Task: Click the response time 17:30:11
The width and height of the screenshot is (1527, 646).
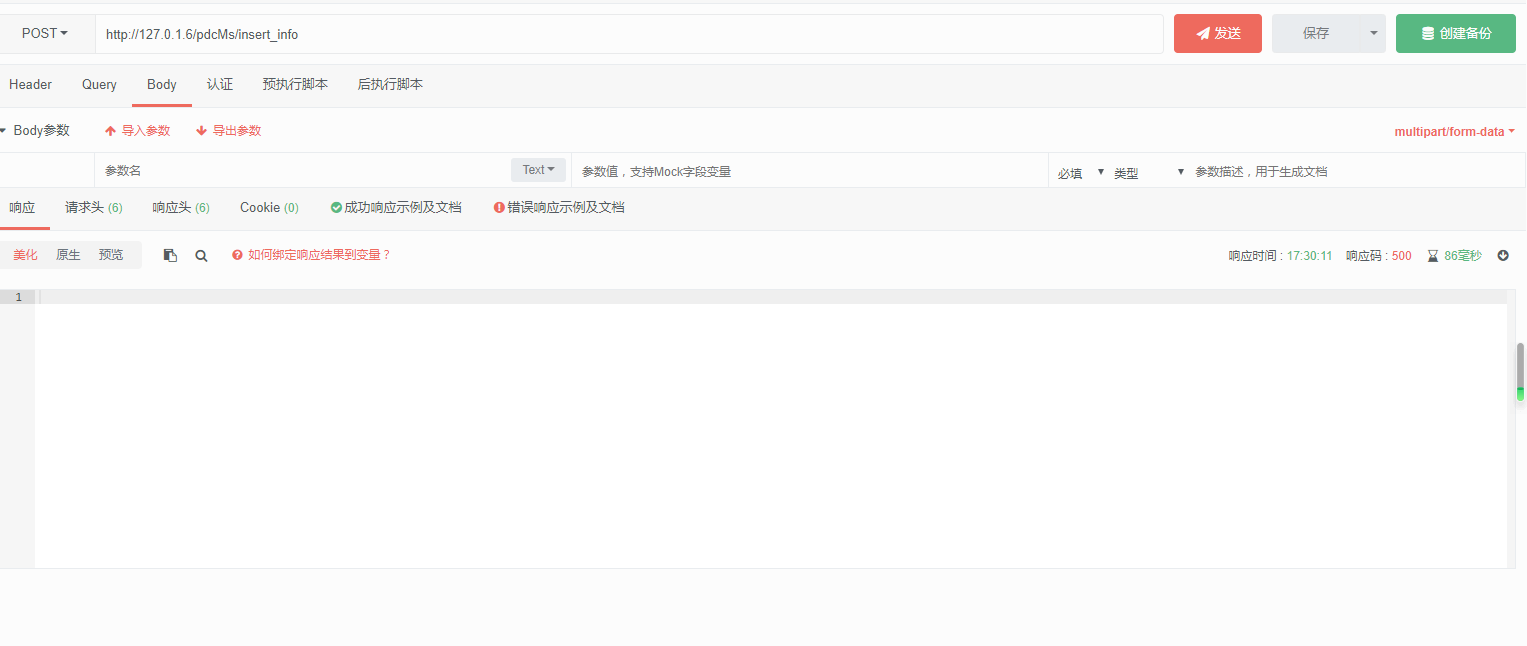Action: pos(1309,256)
